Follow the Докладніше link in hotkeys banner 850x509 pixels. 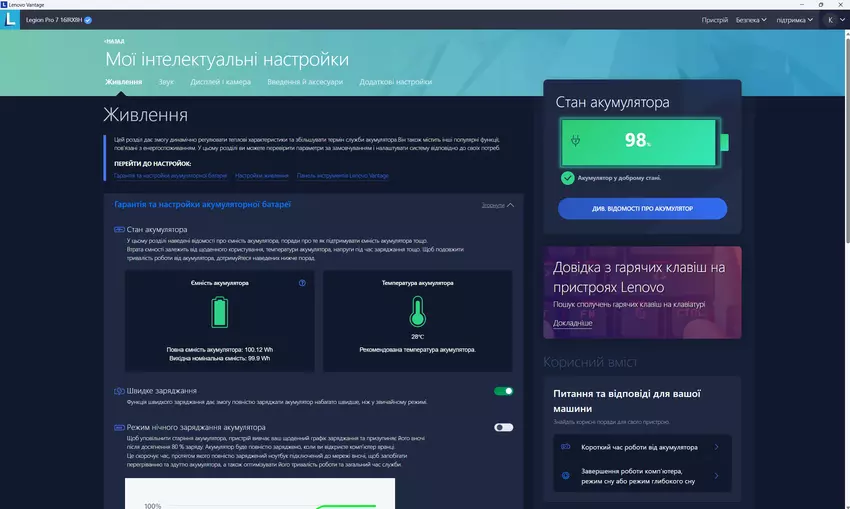tap(572, 323)
